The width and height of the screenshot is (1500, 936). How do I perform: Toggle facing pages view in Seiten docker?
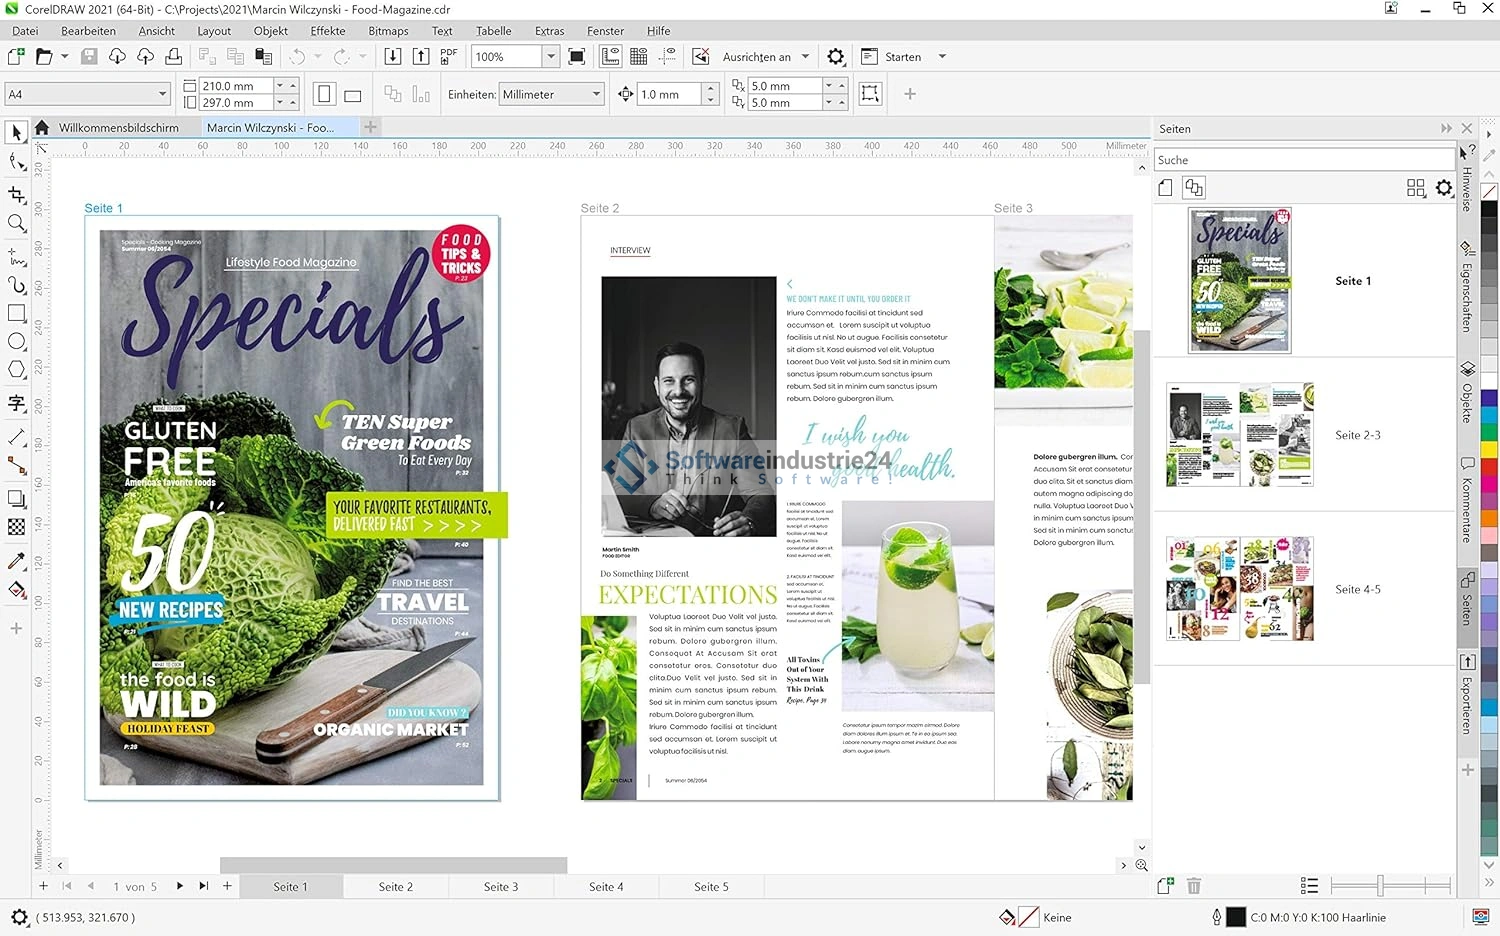click(1194, 188)
